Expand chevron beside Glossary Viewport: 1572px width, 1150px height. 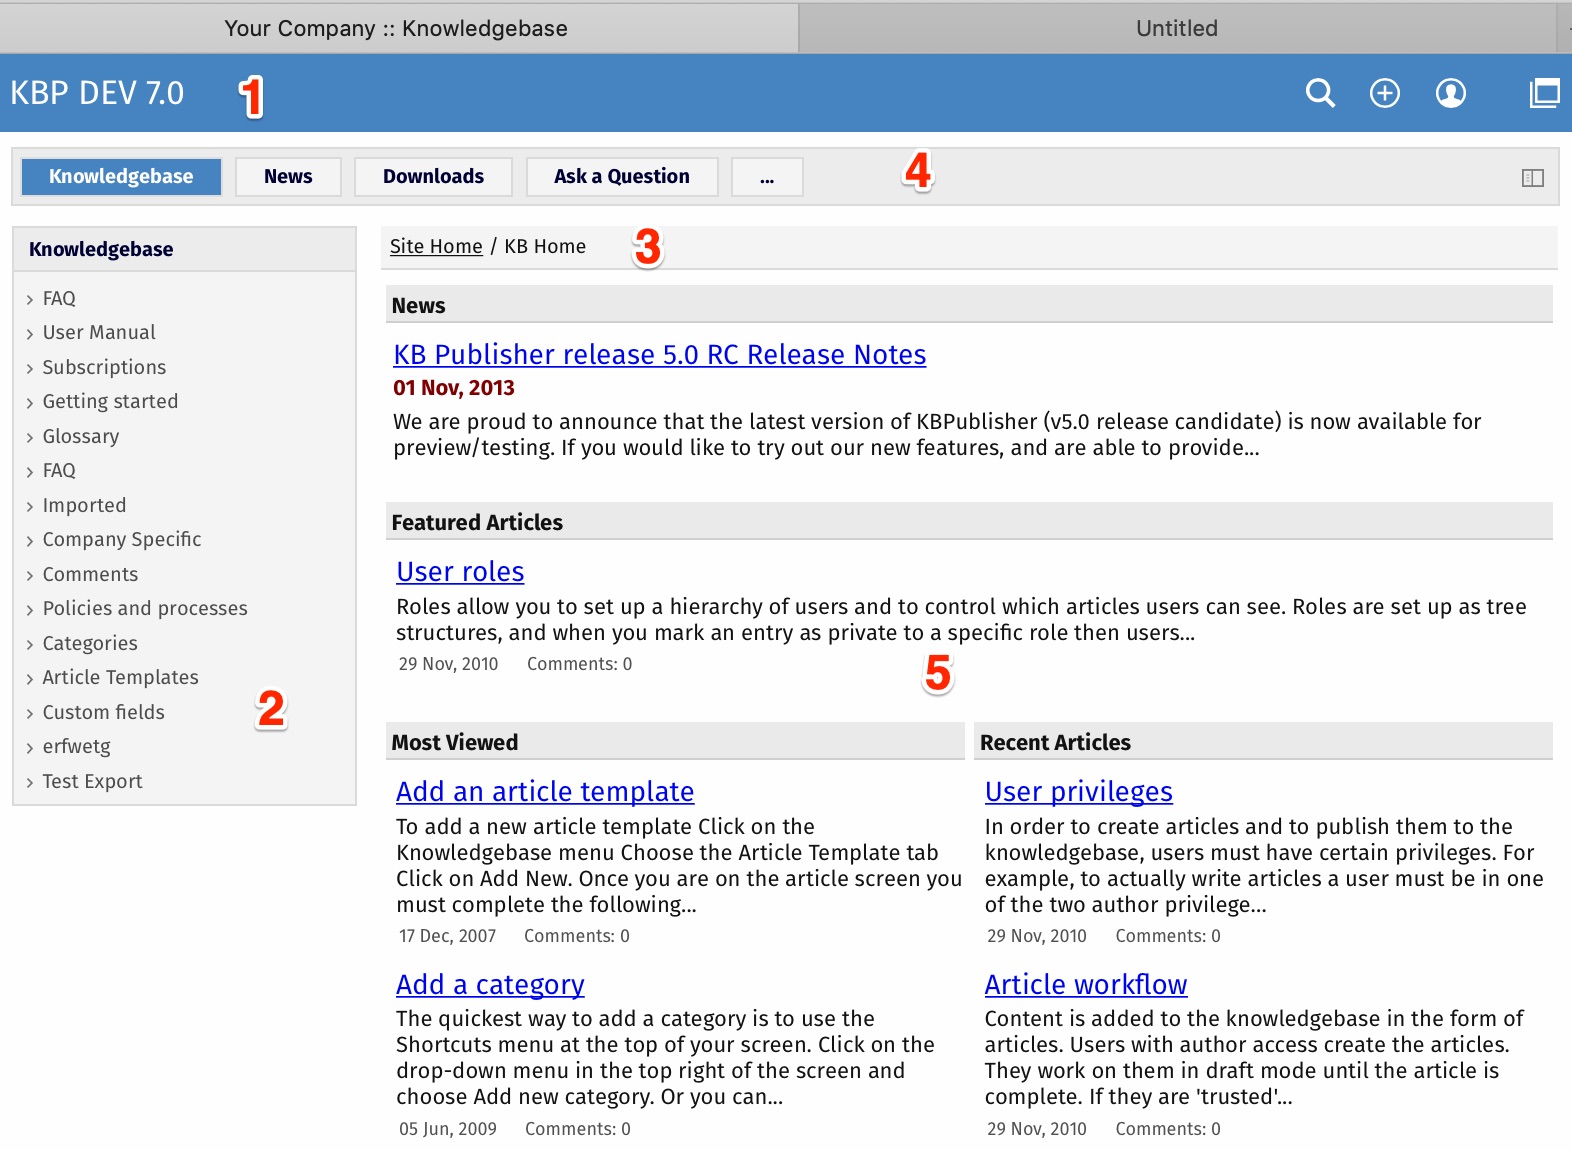tap(30, 437)
